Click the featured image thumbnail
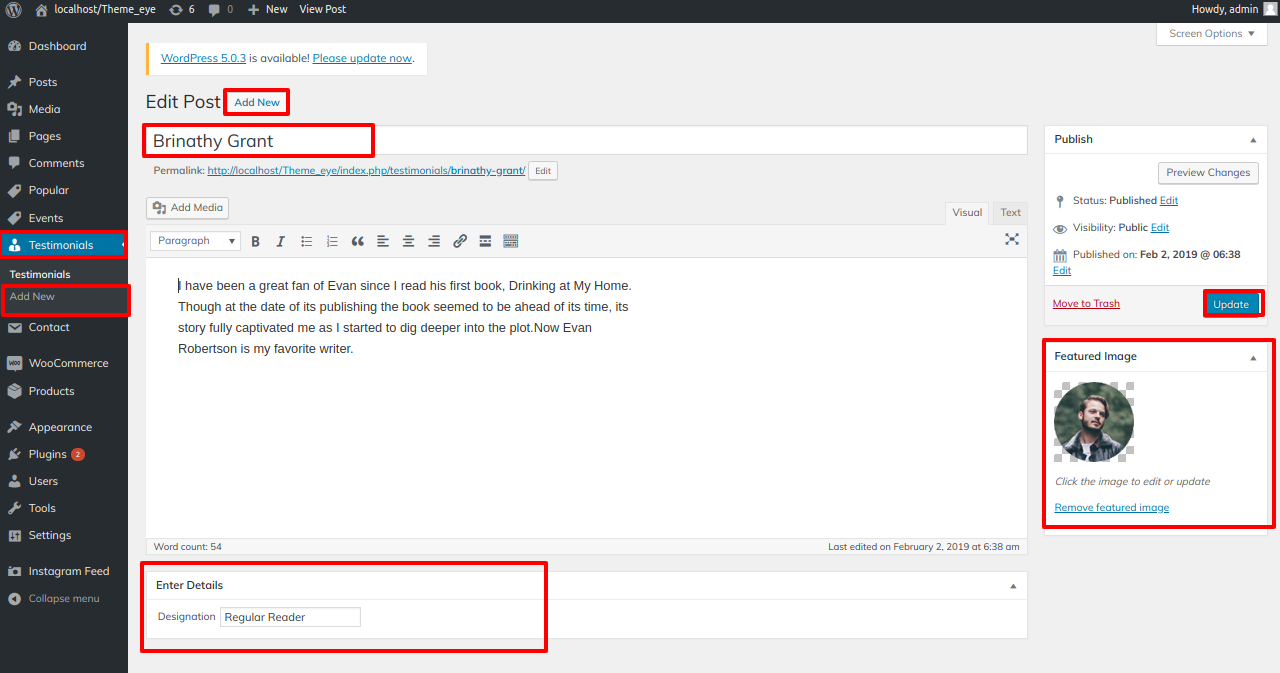The width and height of the screenshot is (1280, 673). point(1094,422)
